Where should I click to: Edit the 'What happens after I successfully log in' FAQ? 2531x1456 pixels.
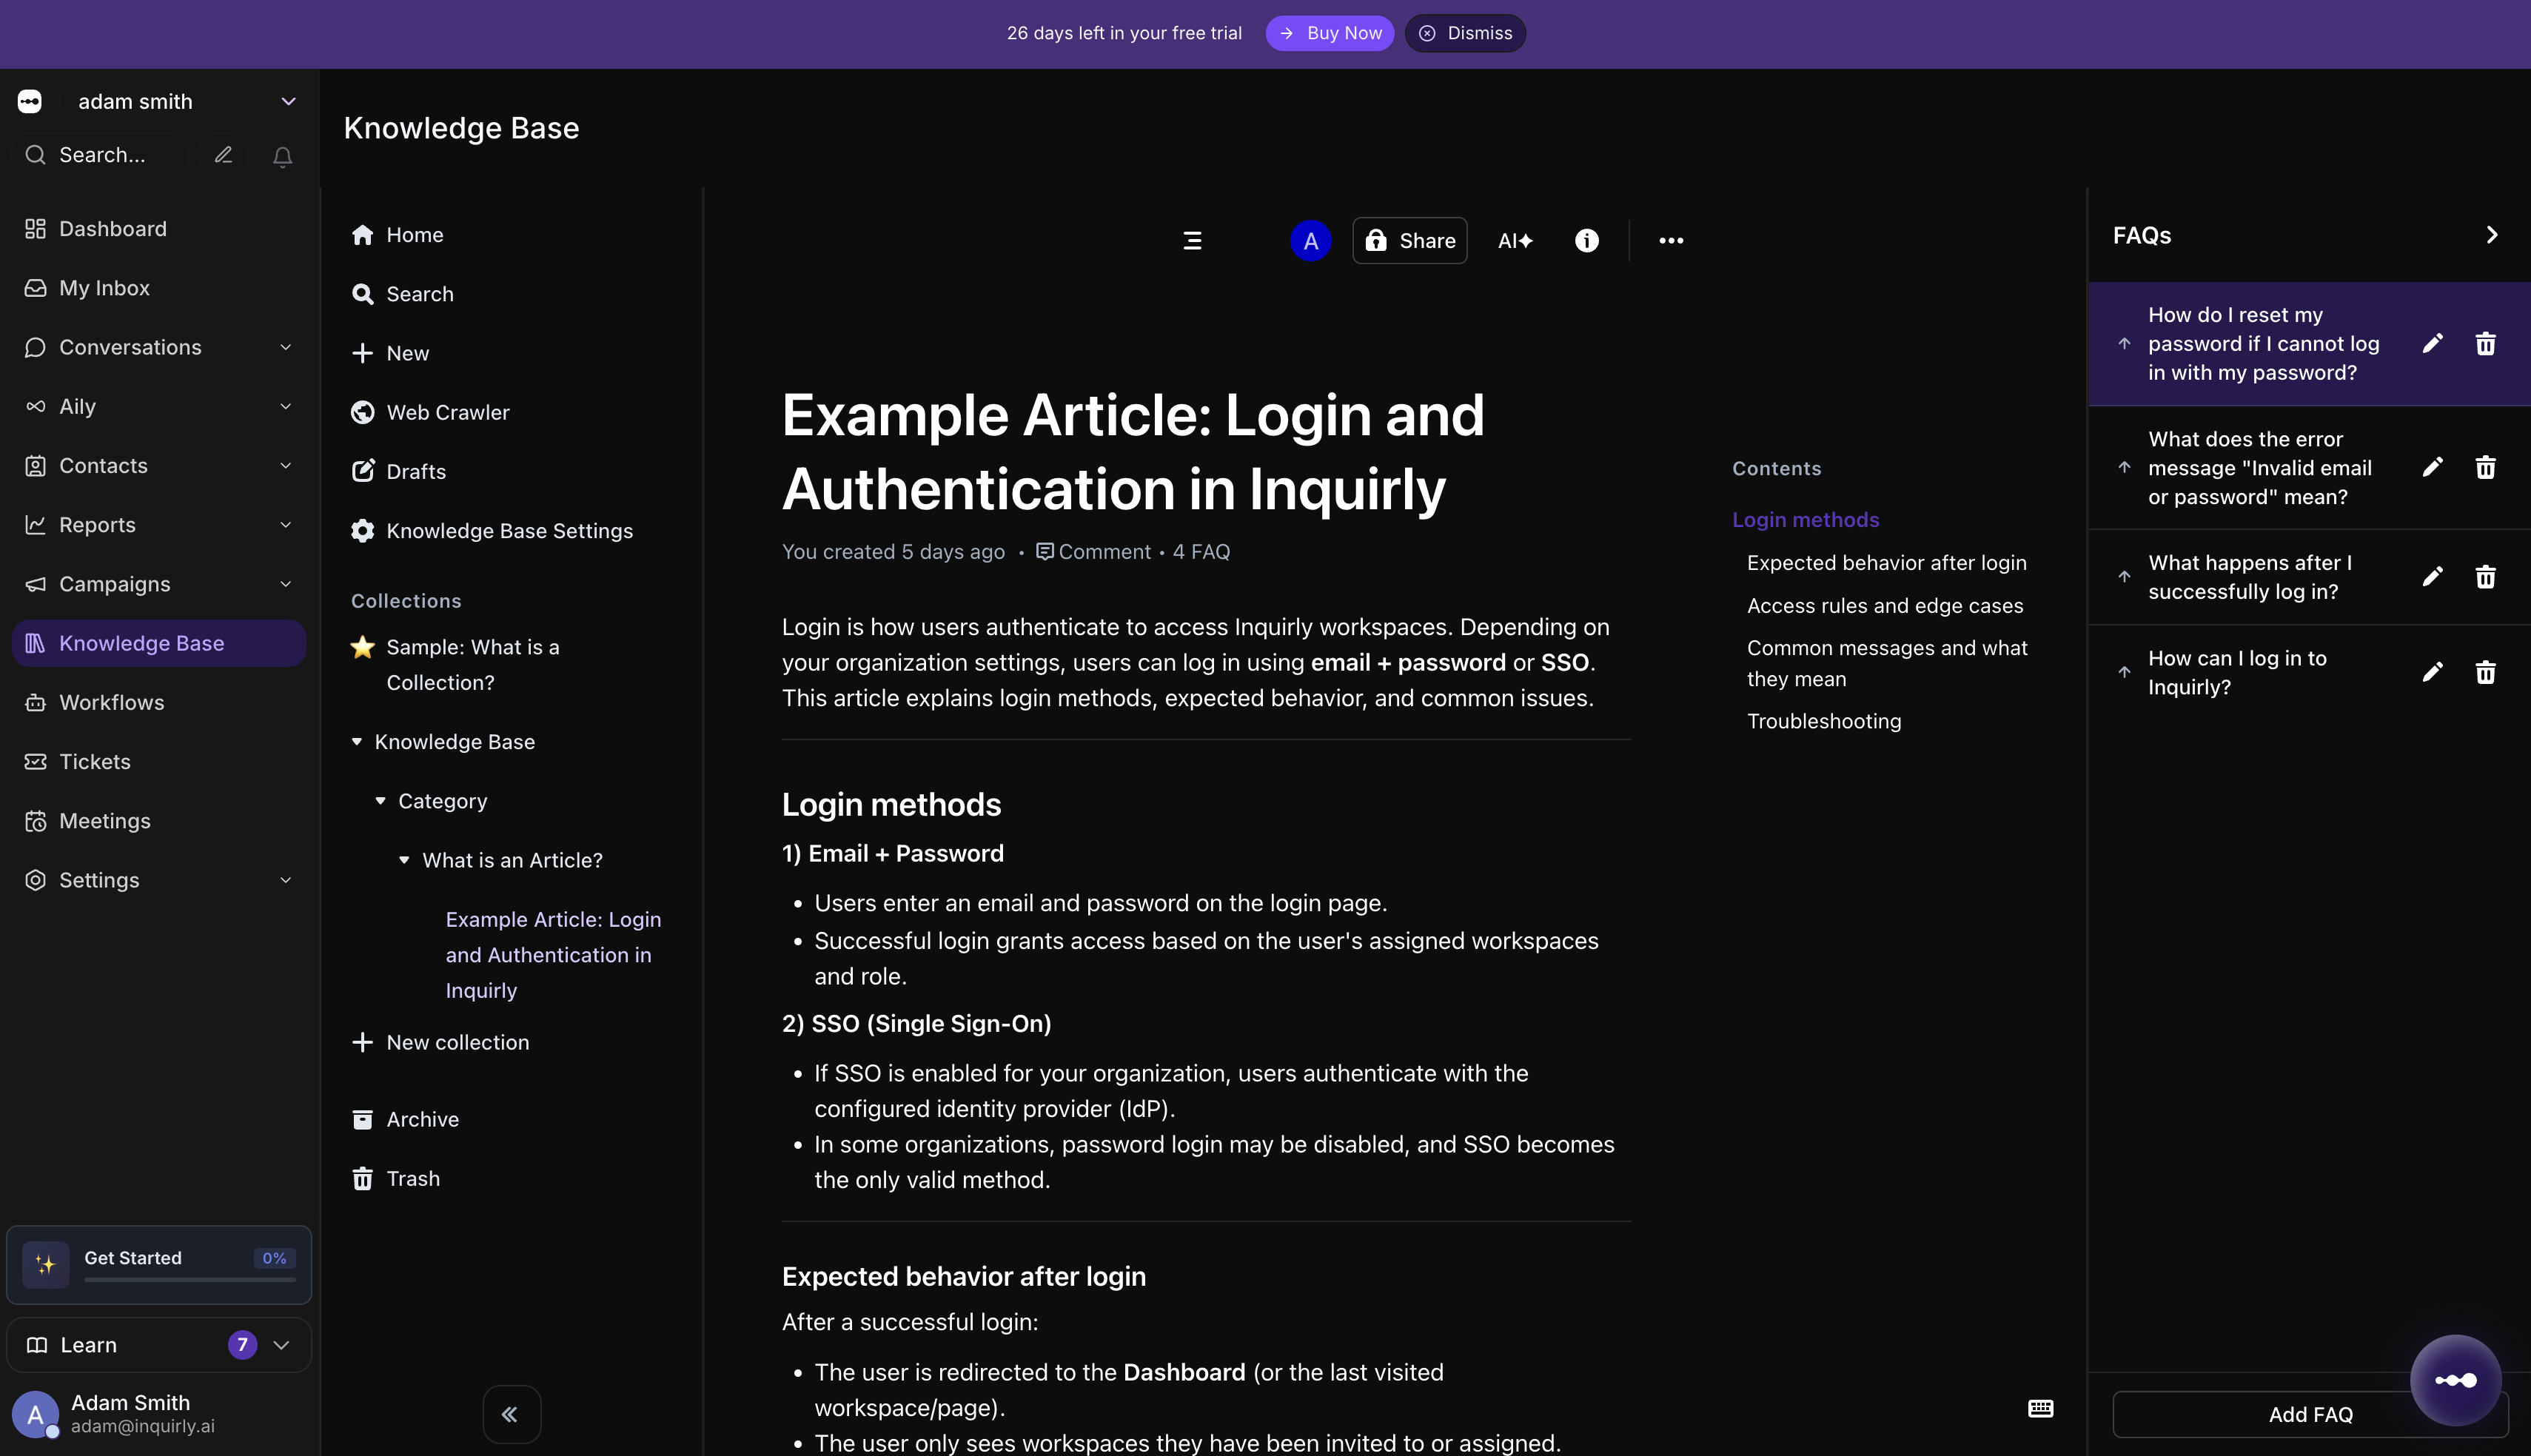2432,577
